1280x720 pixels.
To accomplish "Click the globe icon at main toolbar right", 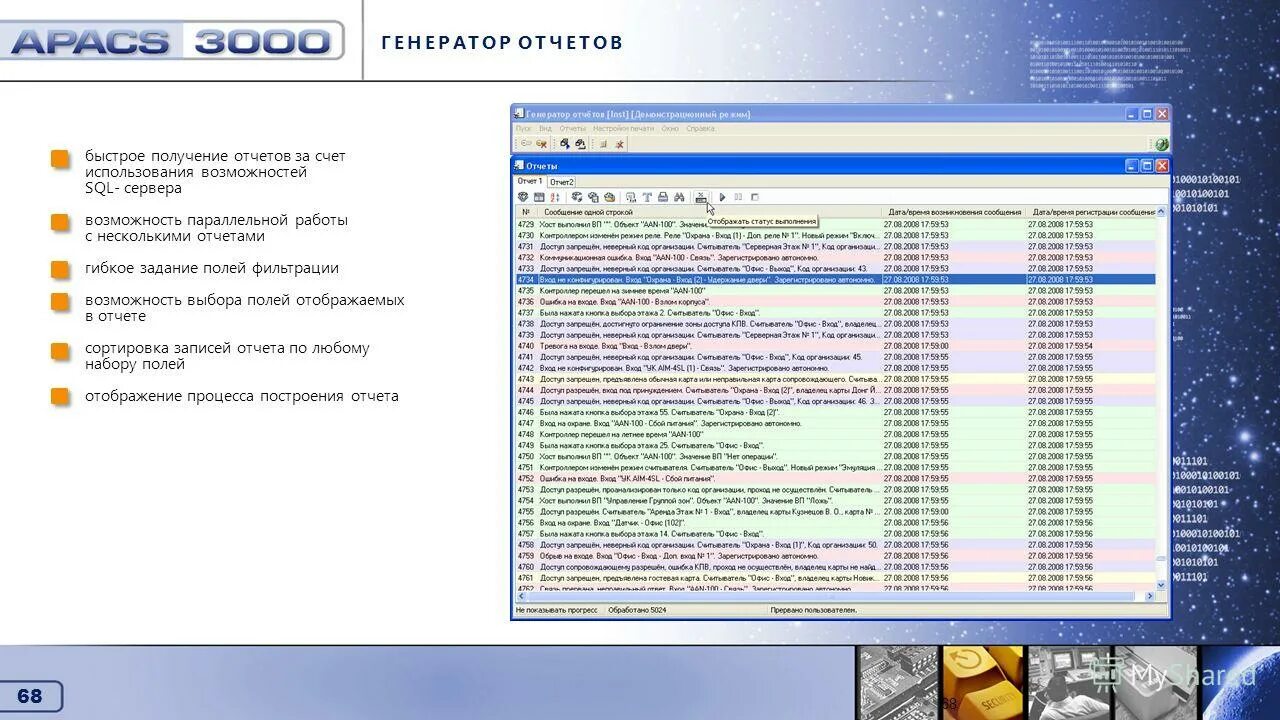I will pos(1162,144).
